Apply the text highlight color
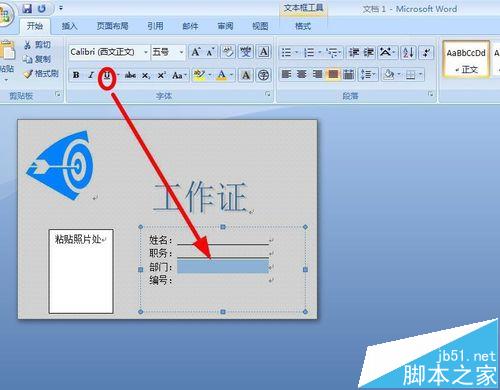Viewport: 500px width, 390px height. [199, 75]
